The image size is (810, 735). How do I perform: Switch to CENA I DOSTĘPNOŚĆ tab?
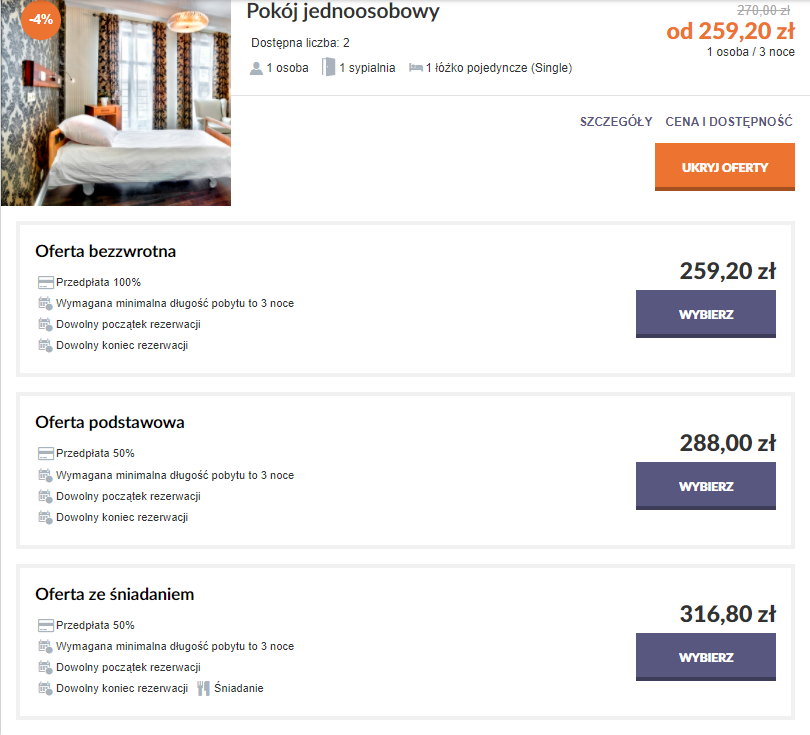pos(729,122)
